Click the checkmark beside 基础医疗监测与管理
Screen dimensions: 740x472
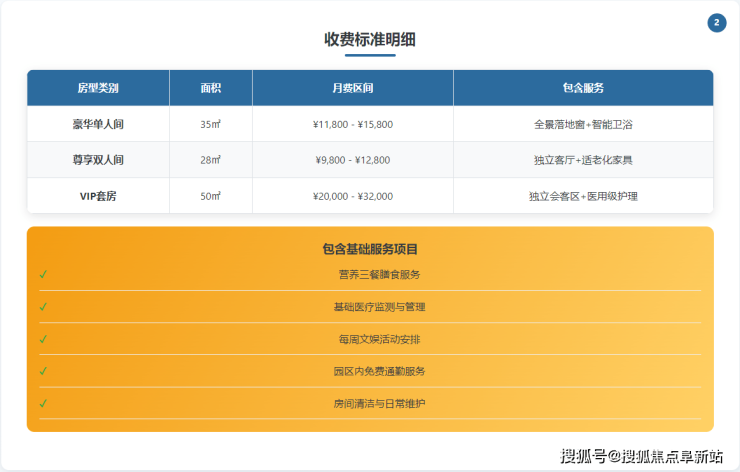43,307
